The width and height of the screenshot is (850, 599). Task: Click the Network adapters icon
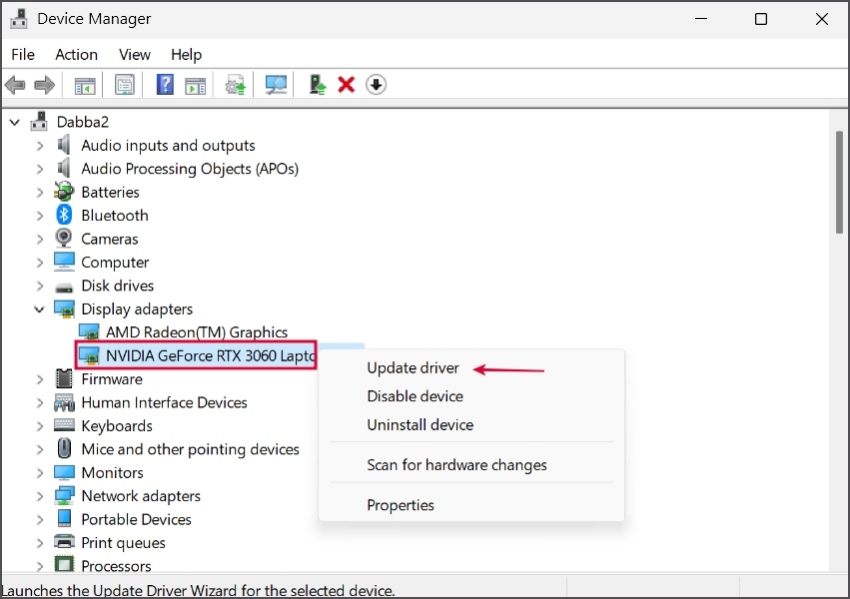coord(64,495)
